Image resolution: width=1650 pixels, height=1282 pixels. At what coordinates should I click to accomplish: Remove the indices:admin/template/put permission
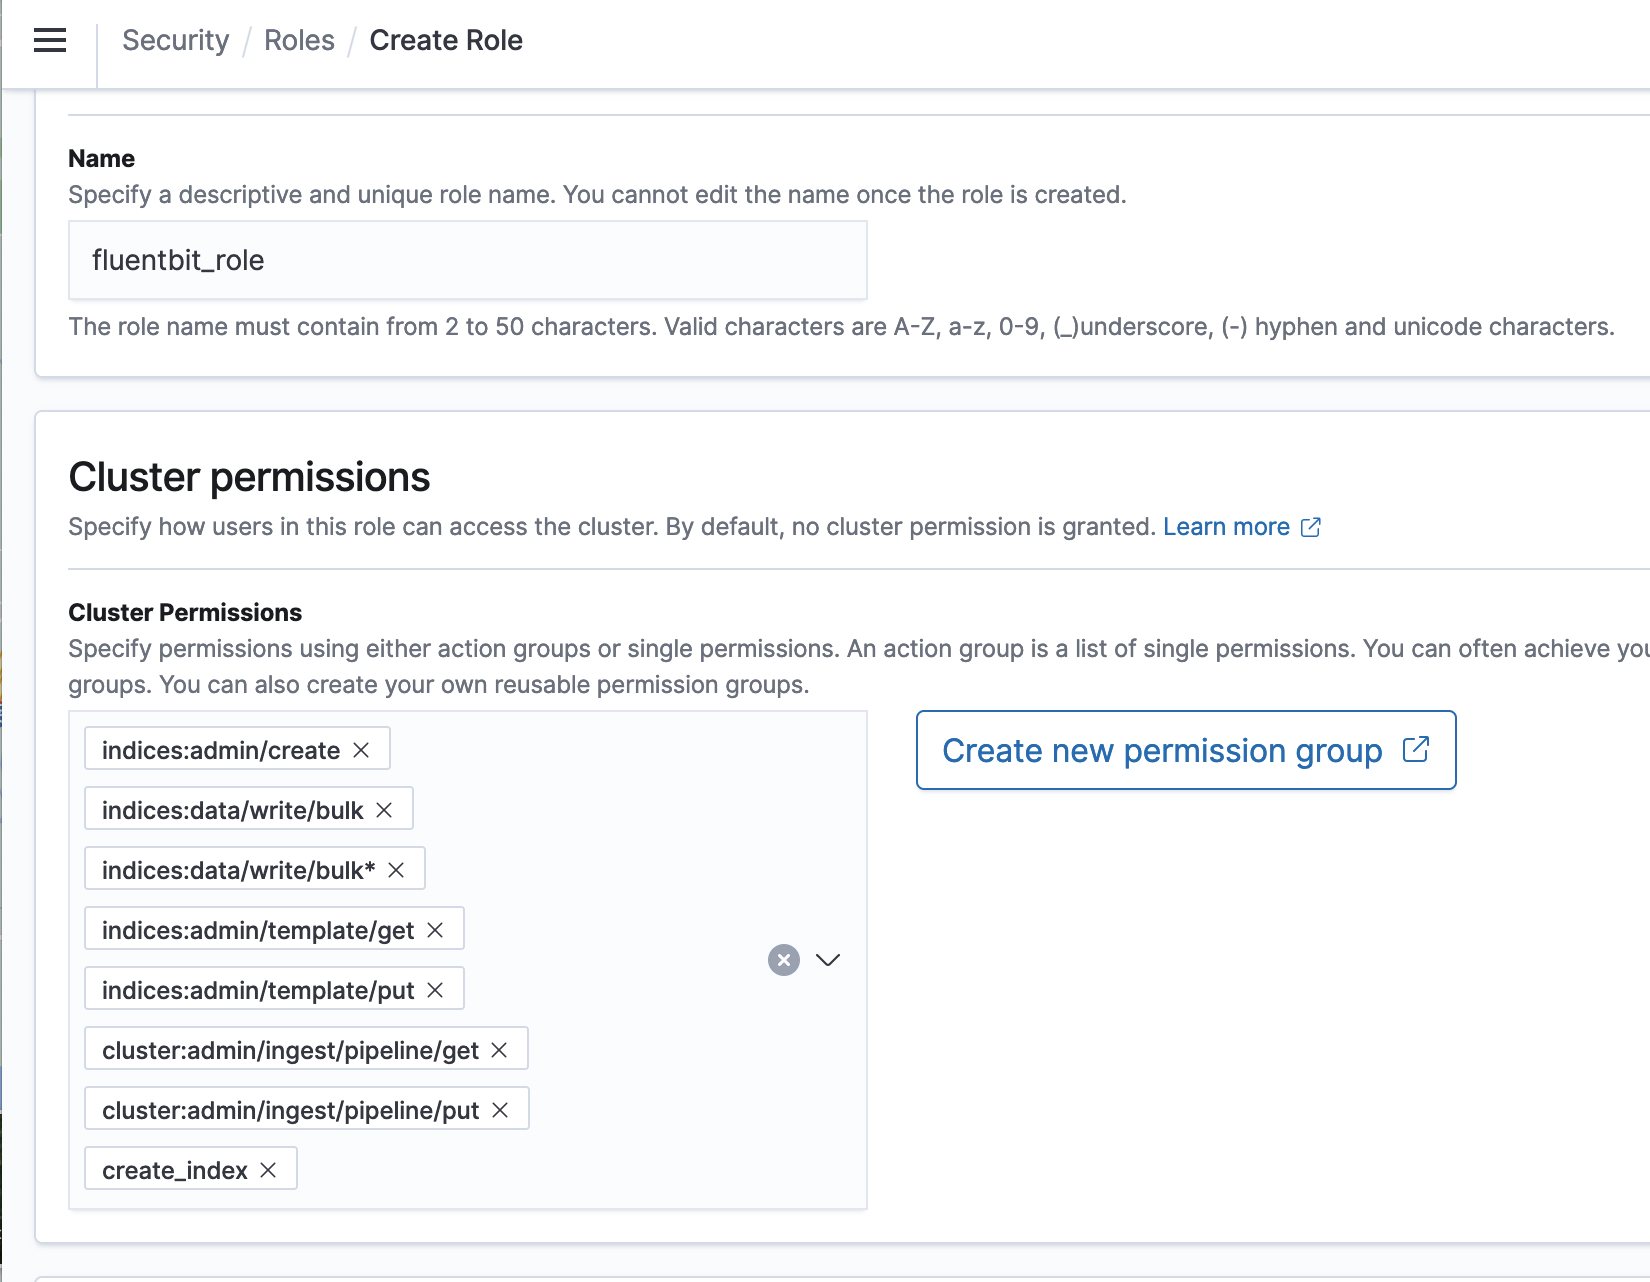(x=437, y=989)
